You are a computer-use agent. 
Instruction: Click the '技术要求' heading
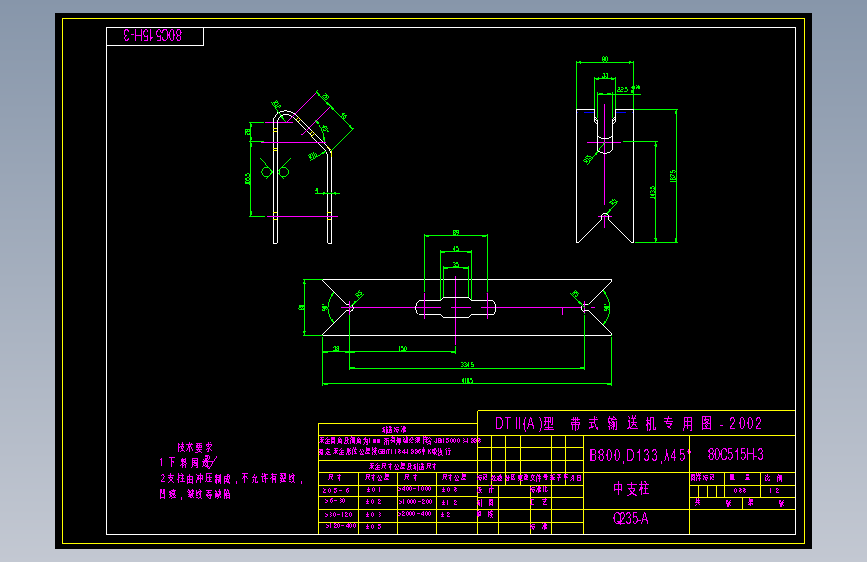(x=195, y=447)
